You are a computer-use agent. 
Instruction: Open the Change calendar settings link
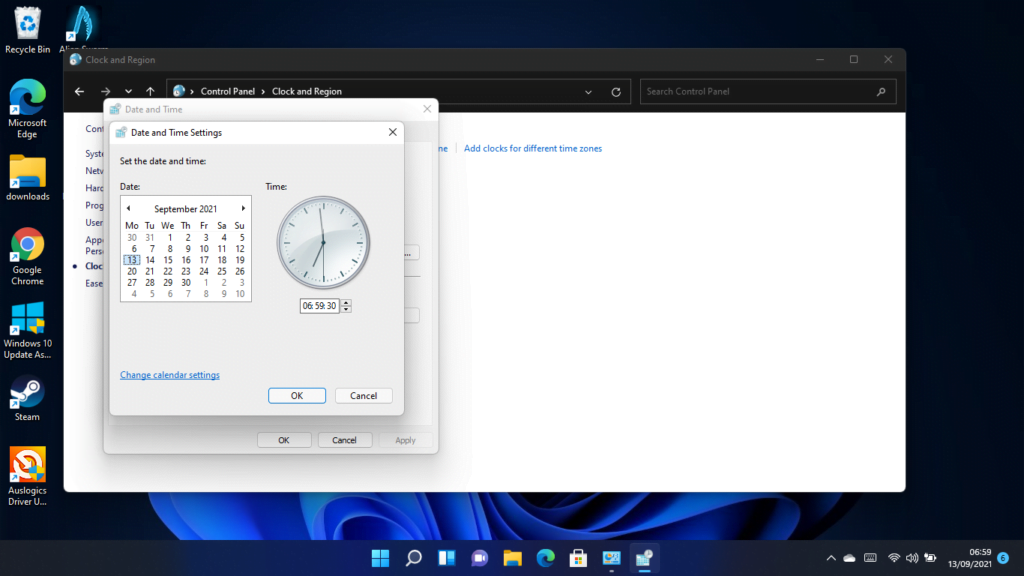pyautogui.click(x=169, y=374)
